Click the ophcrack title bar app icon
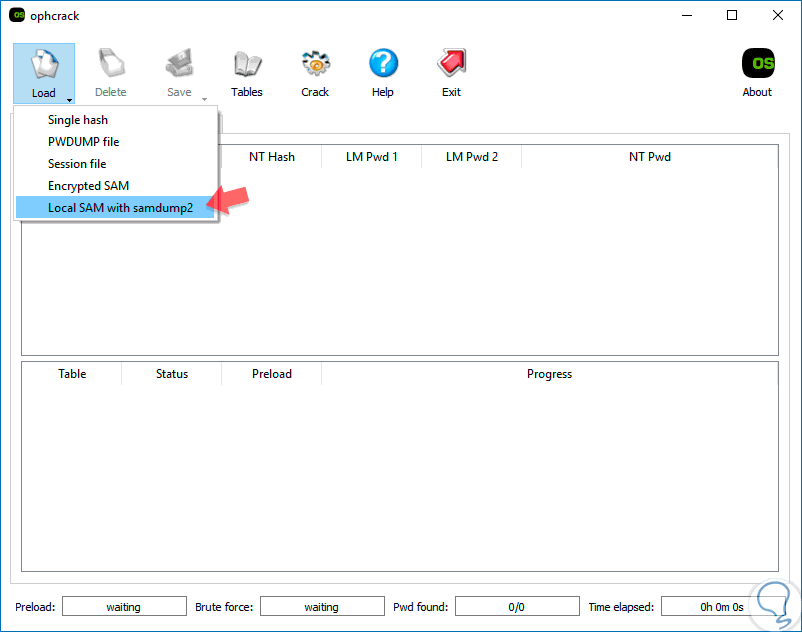 pos(17,15)
